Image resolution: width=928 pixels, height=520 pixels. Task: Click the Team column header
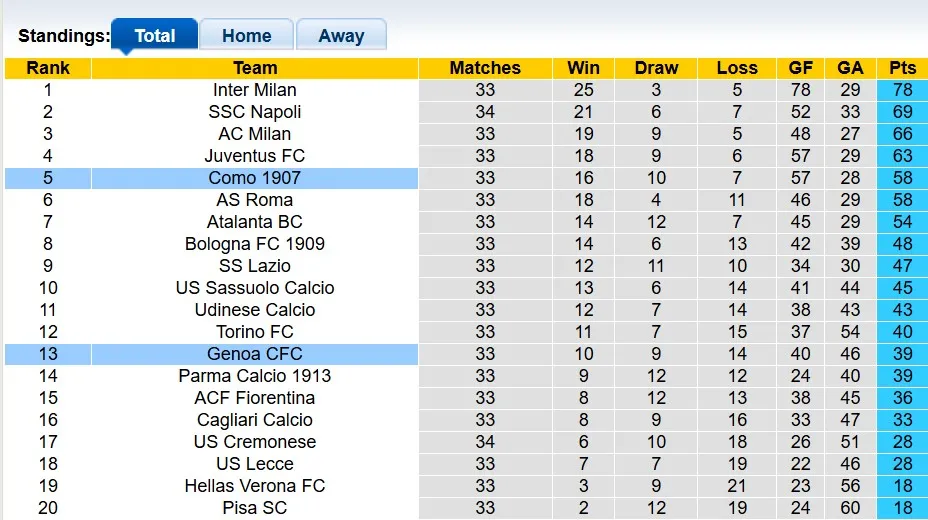point(255,68)
